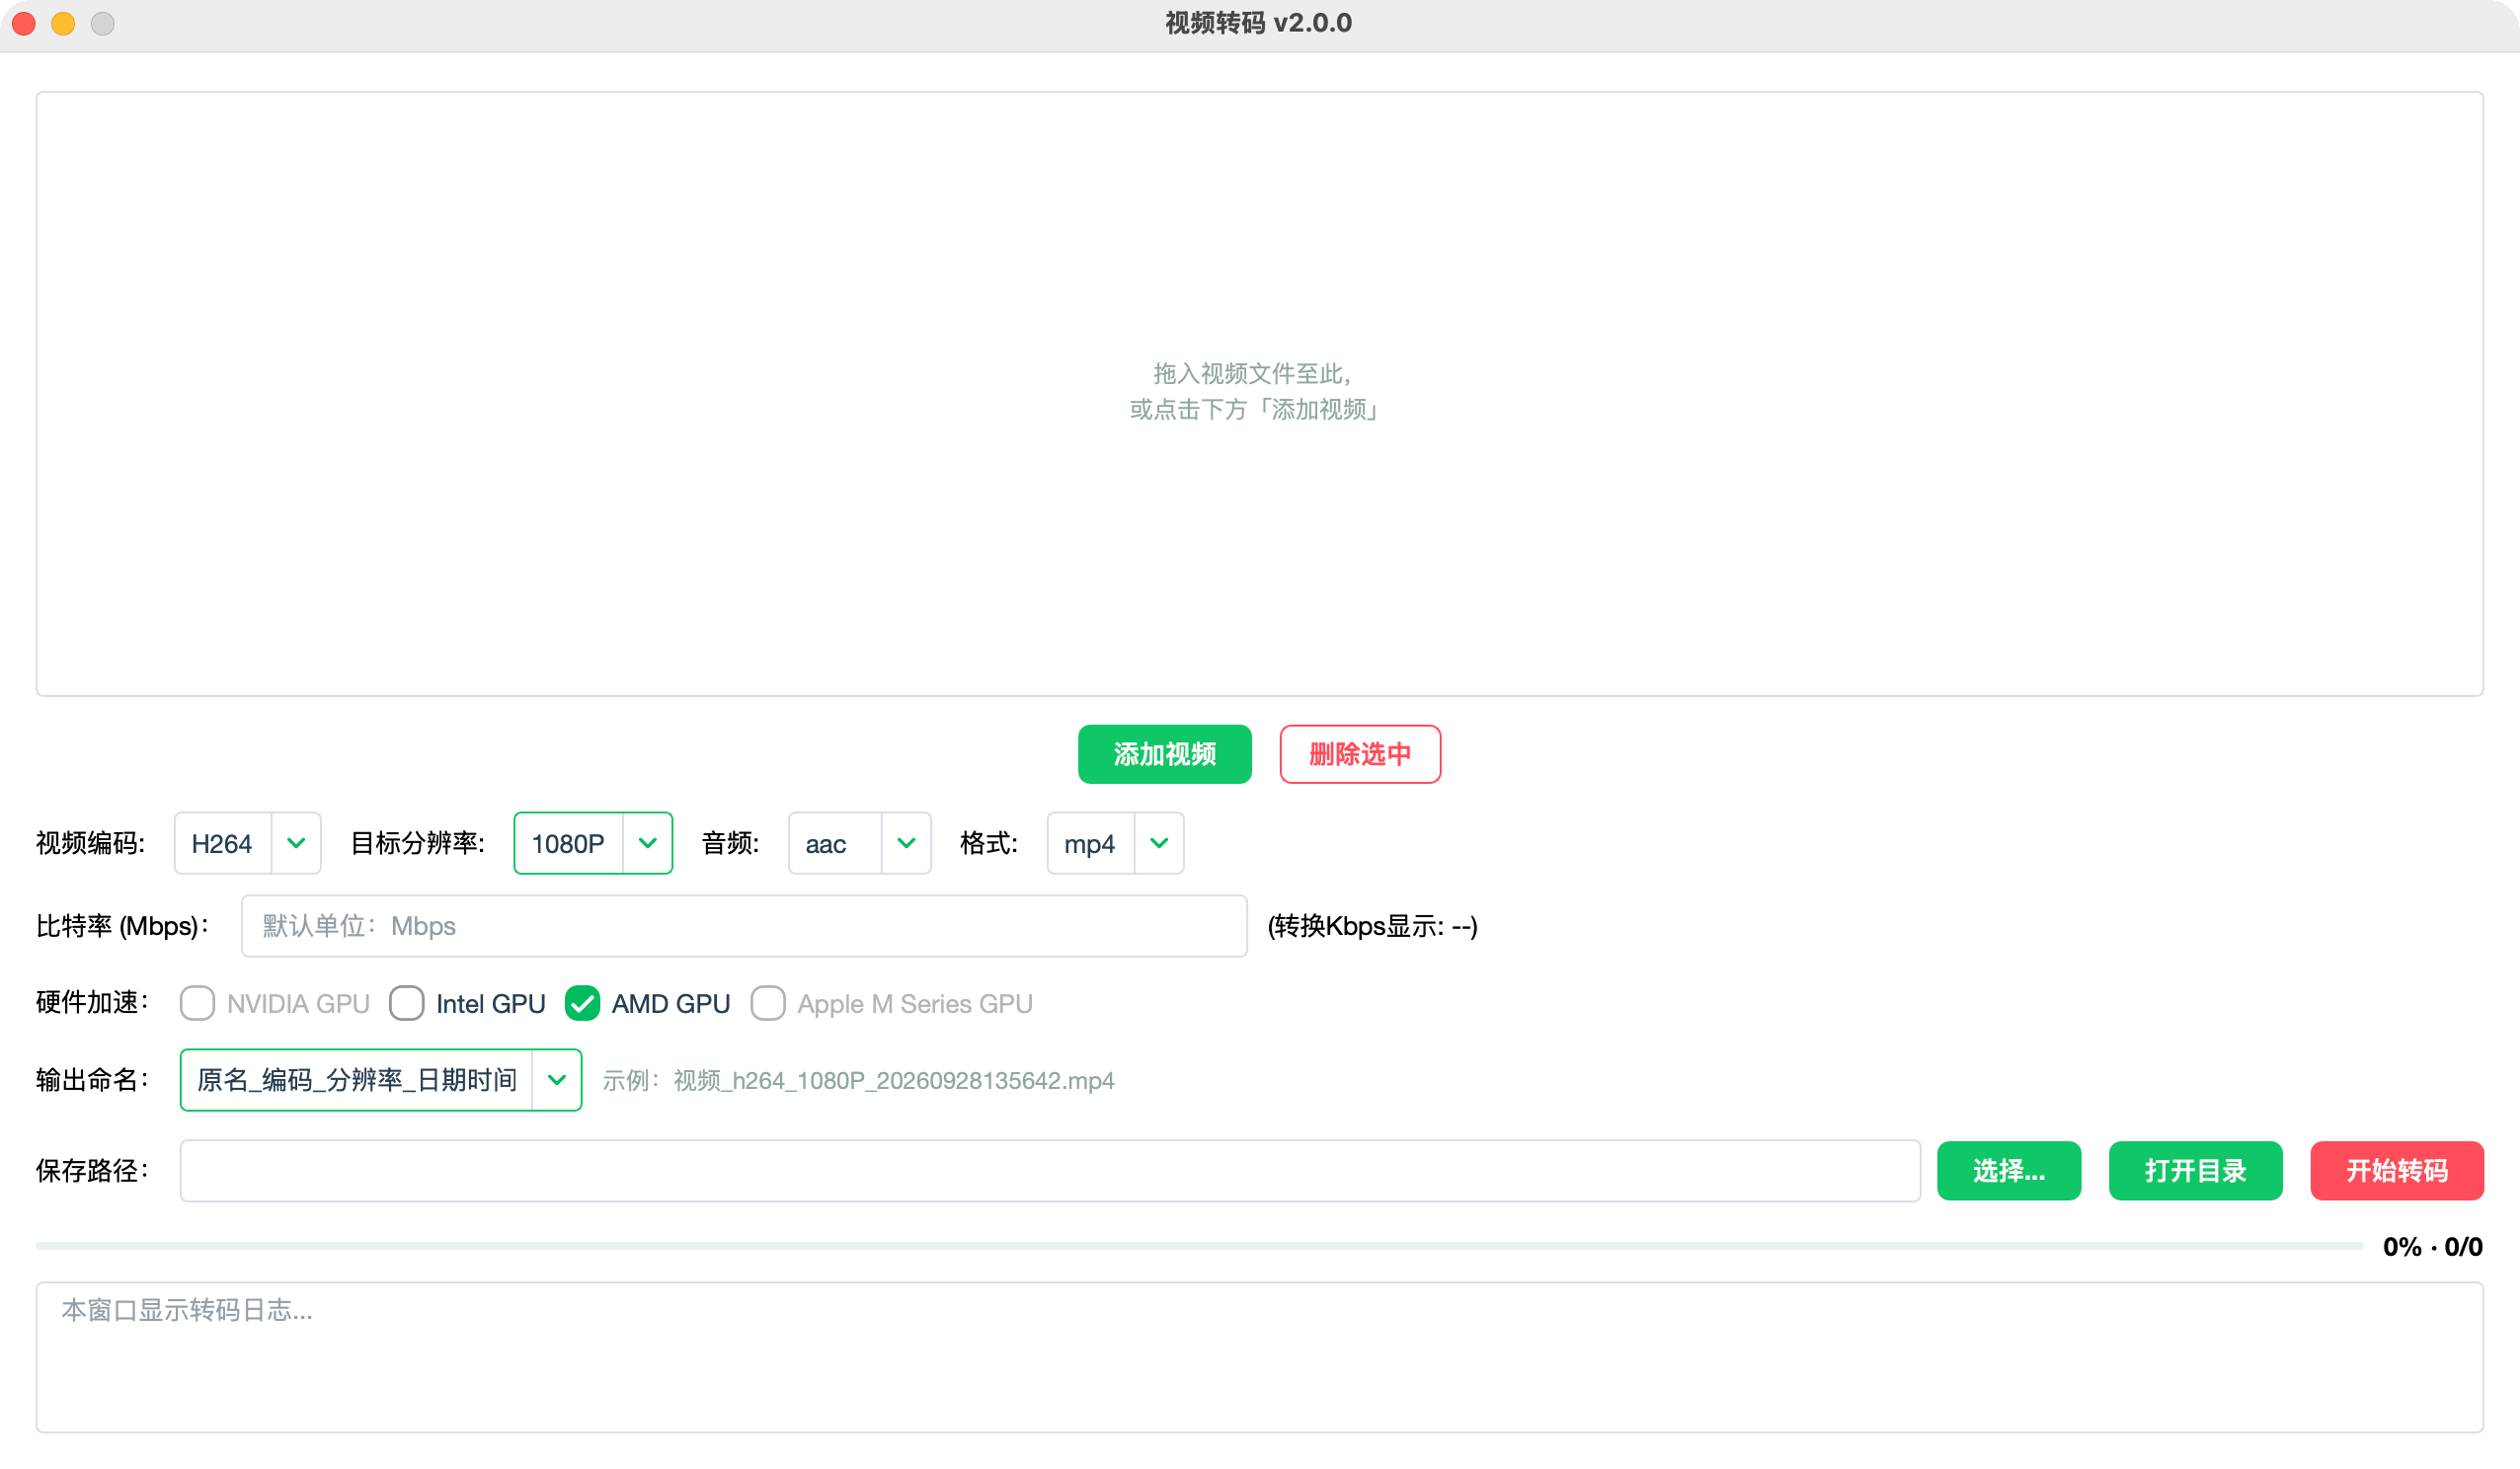Click the 打开目录 button

[x=2196, y=1170]
